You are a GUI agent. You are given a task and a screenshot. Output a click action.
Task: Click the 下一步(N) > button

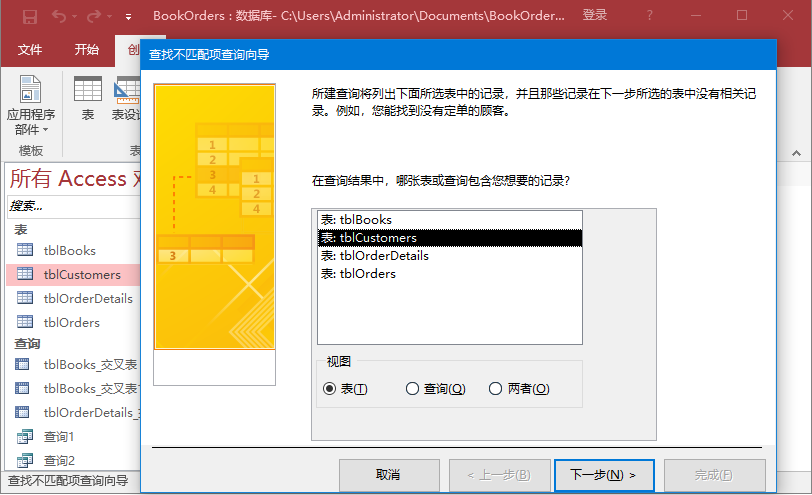click(x=596, y=474)
